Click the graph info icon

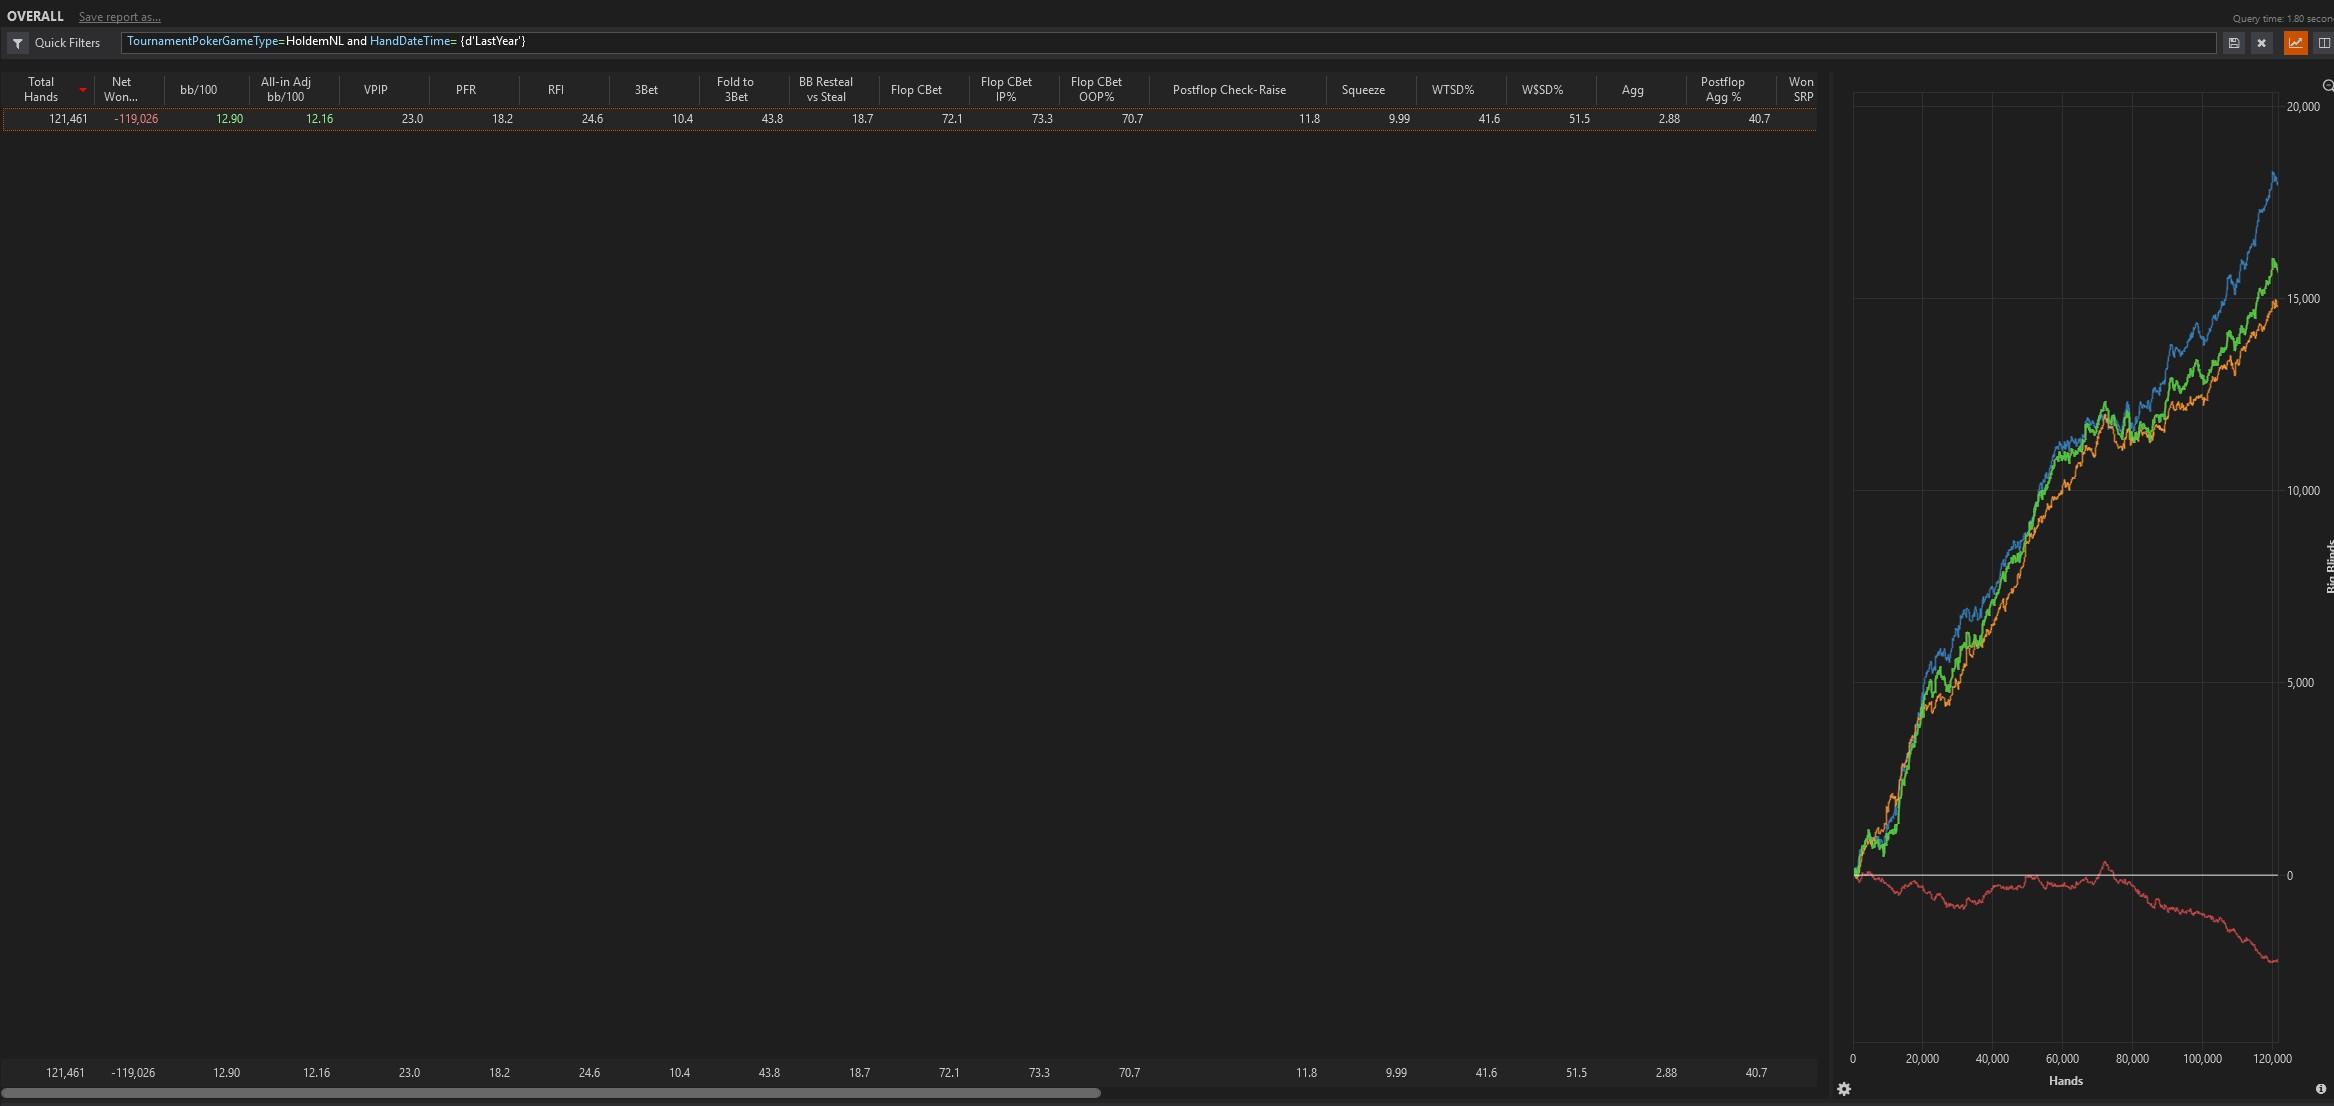pos(2320,1089)
